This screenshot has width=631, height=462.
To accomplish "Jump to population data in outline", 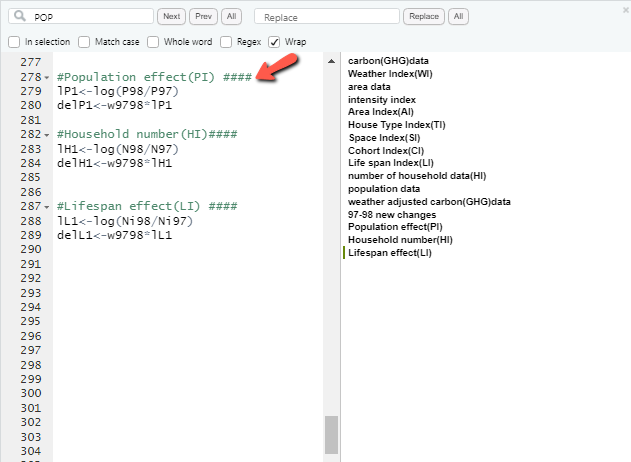I will (x=384, y=189).
